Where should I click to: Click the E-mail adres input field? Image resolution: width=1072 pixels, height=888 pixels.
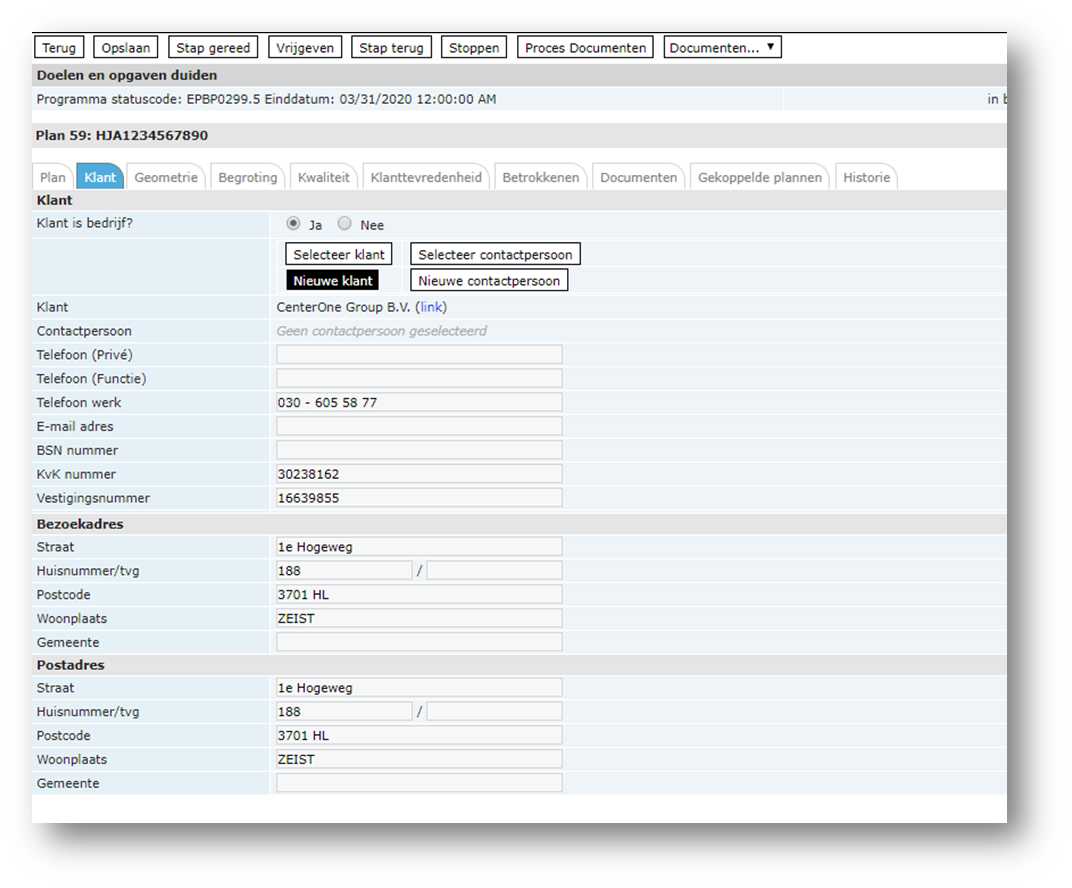tap(419, 426)
